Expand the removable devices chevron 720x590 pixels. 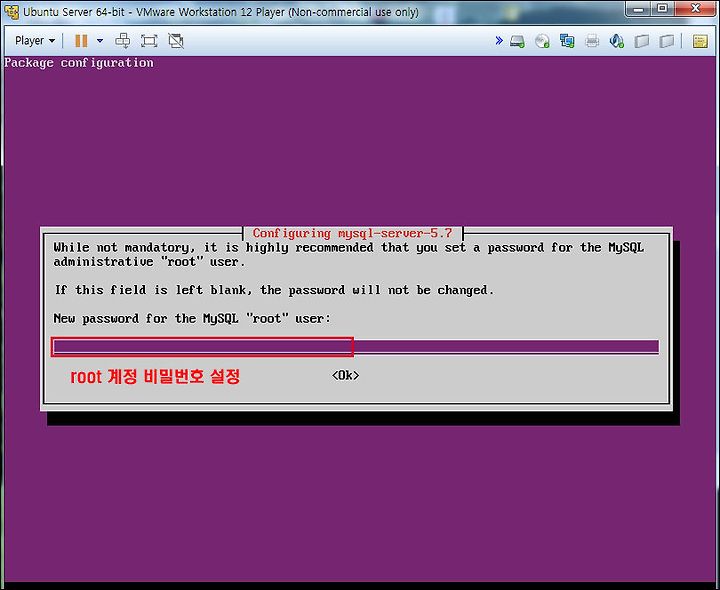(x=499, y=41)
